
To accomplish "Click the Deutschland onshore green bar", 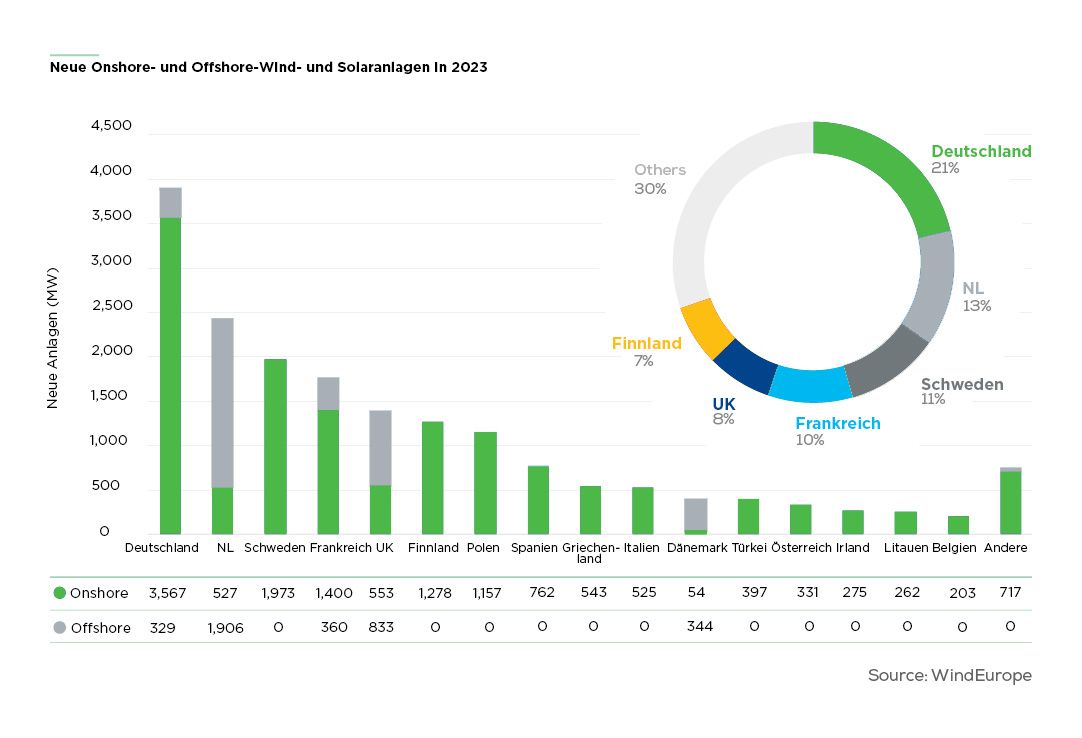I will (x=170, y=376).
